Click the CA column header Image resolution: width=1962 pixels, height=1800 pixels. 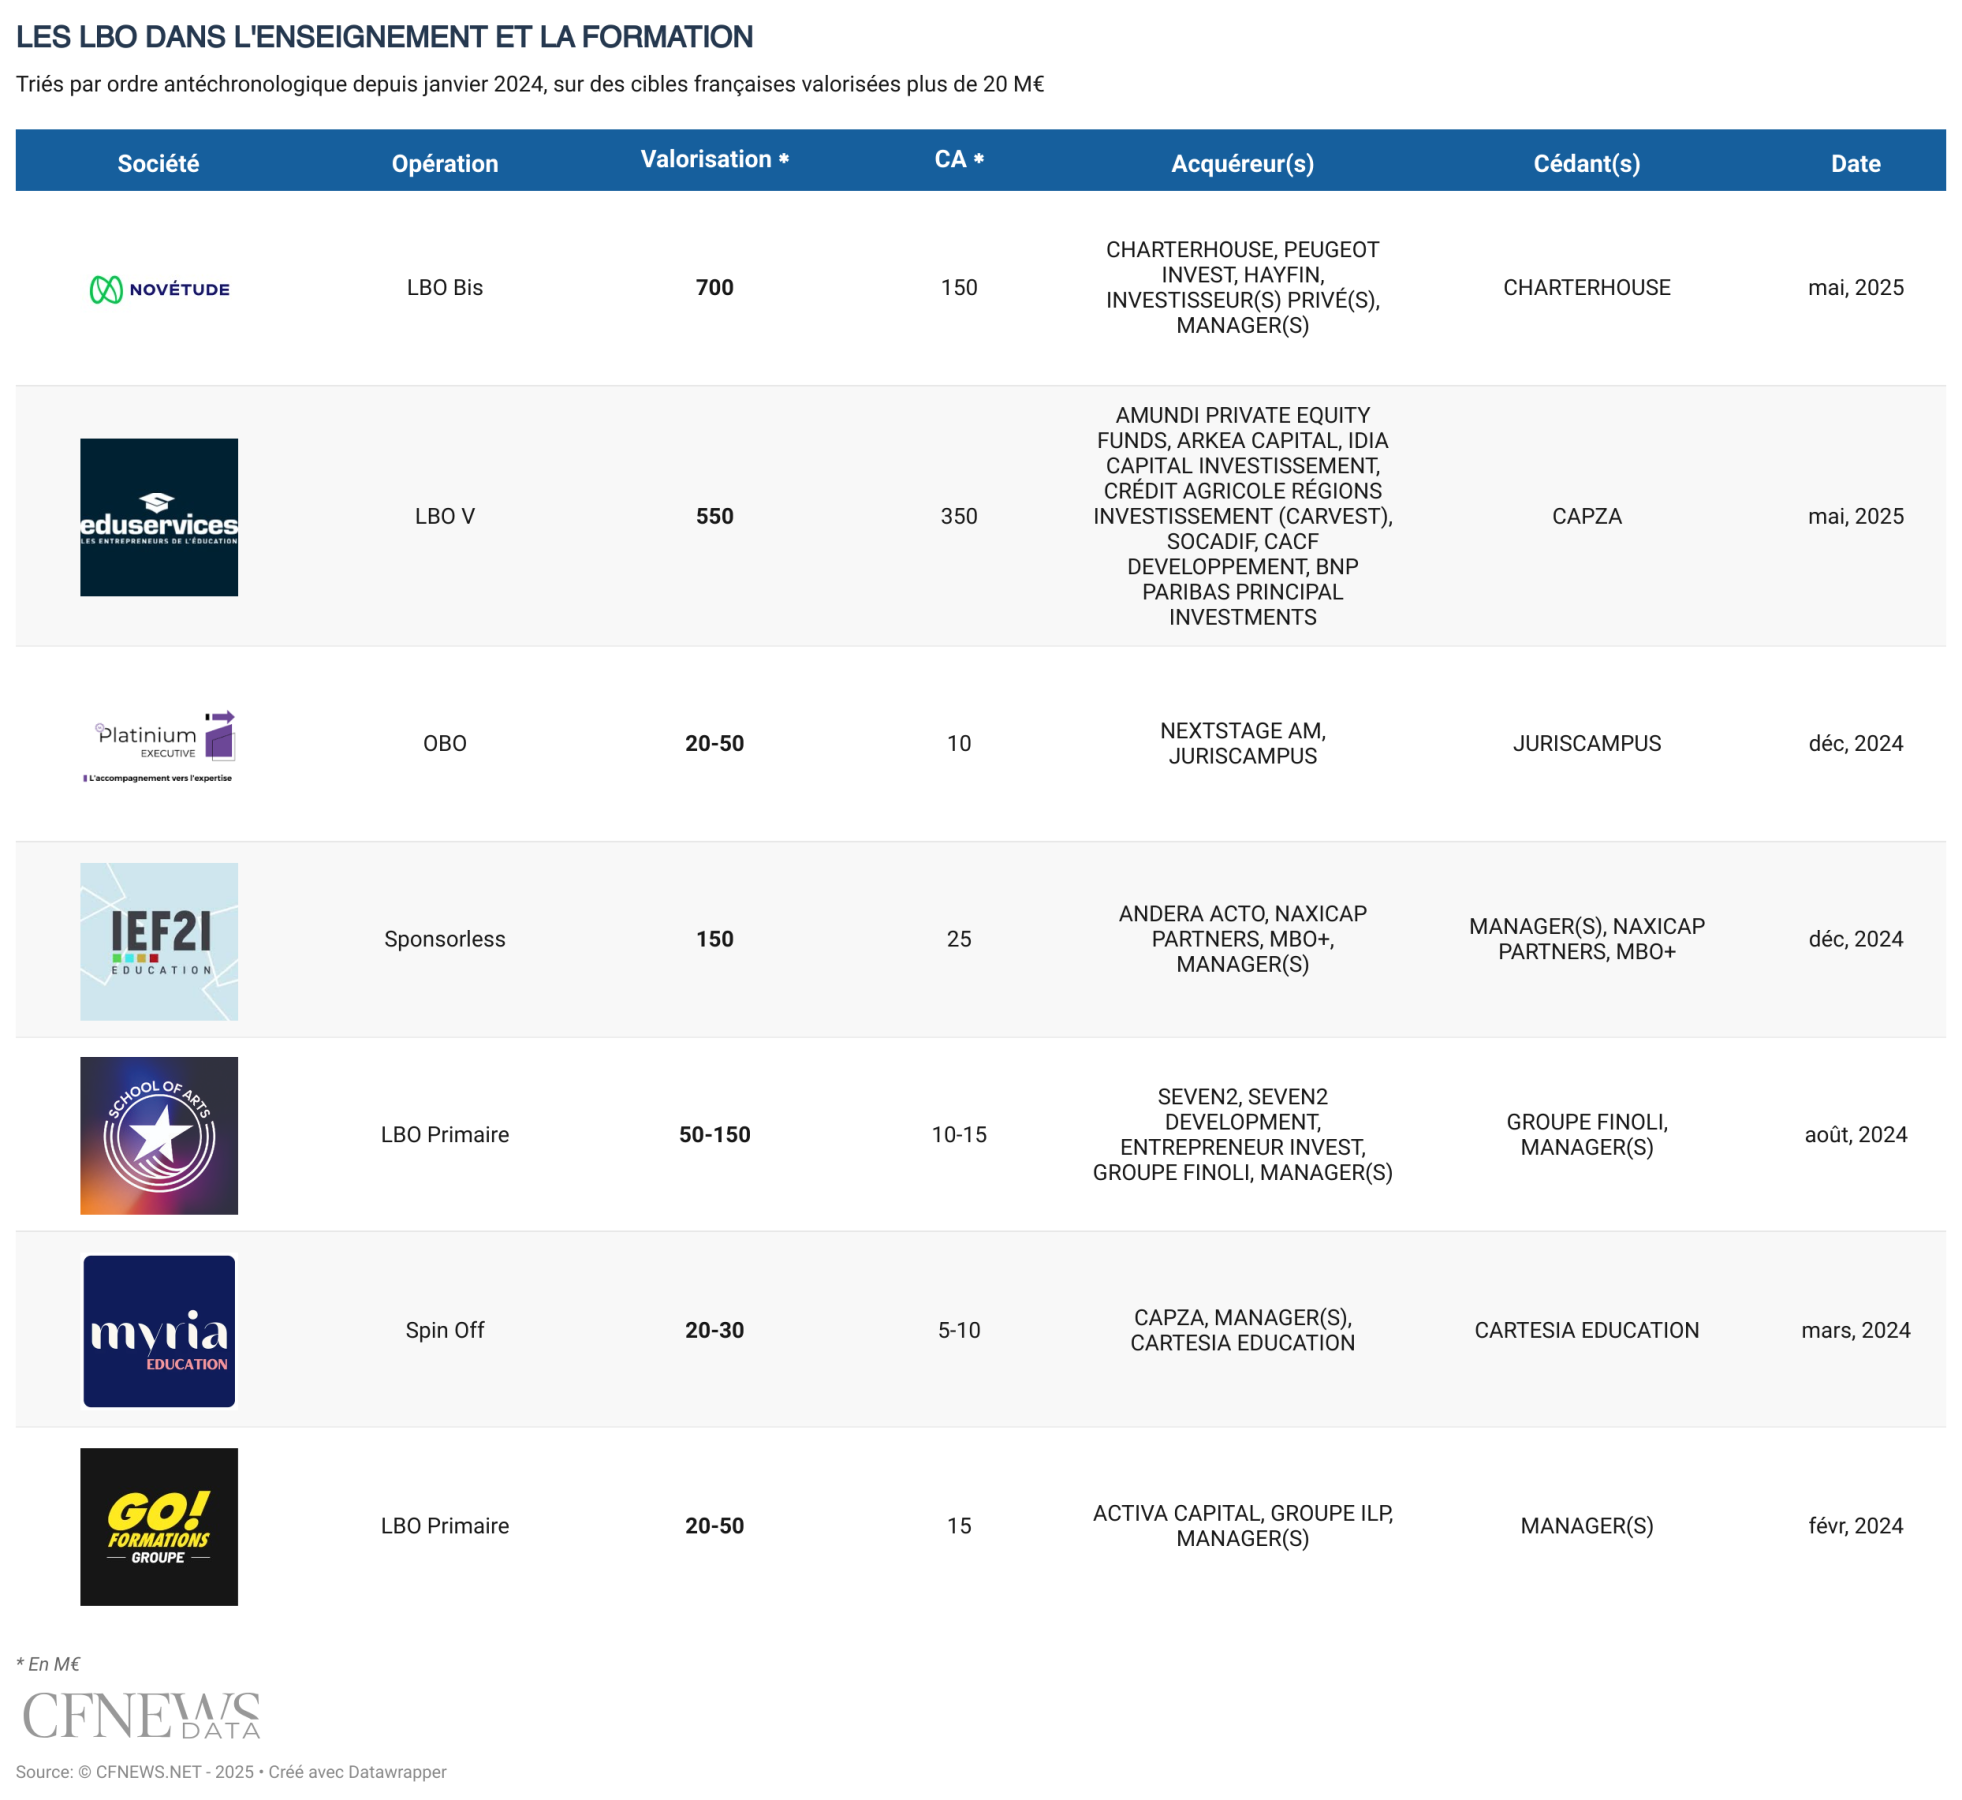pos(959,159)
